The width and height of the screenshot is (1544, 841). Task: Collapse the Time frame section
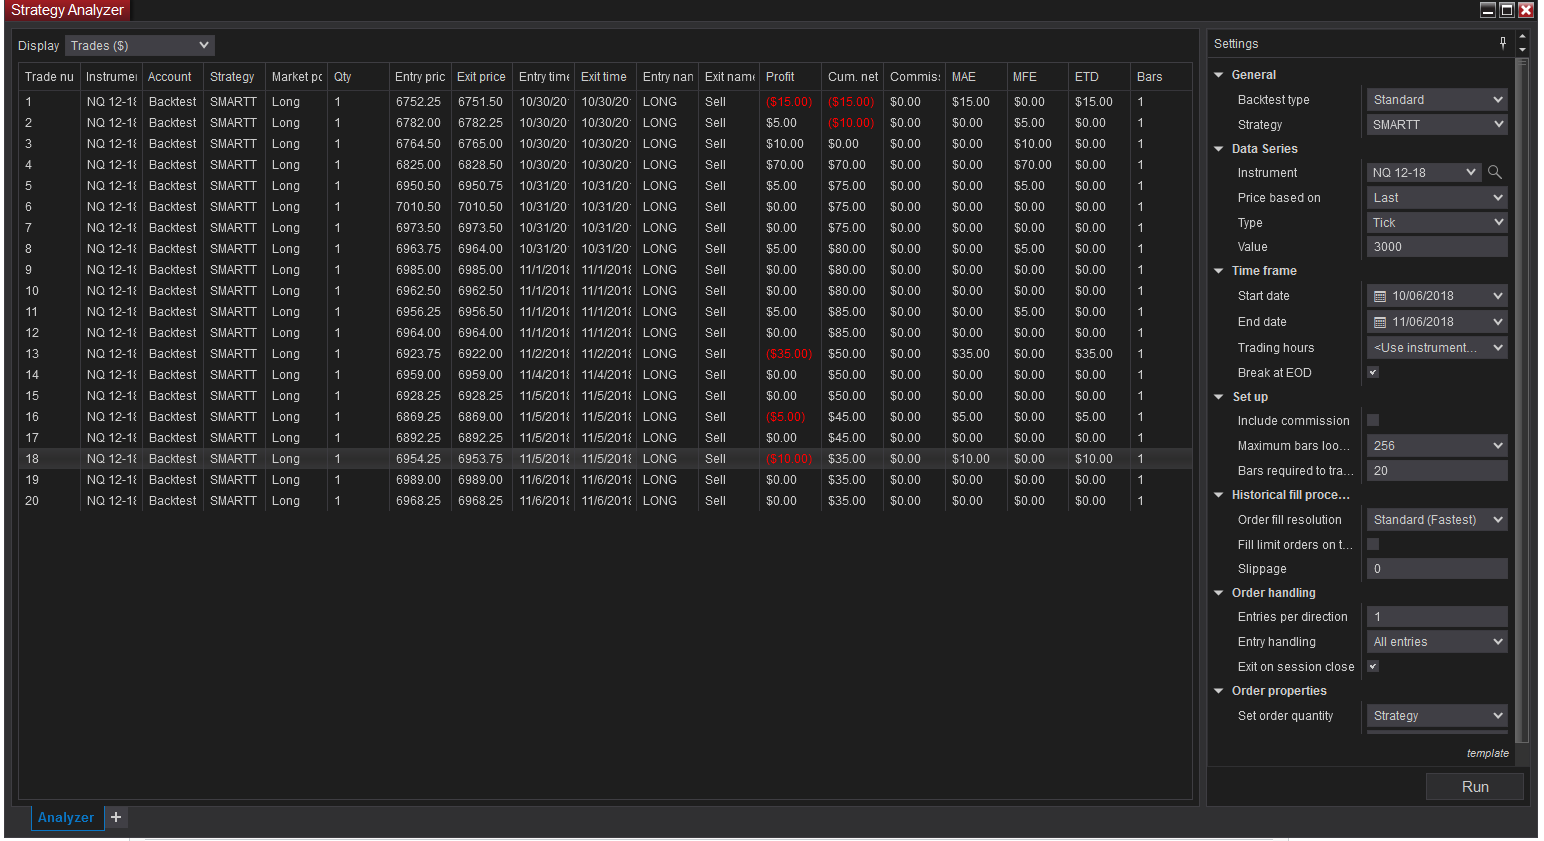pyautogui.click(x=1219, y=271)
